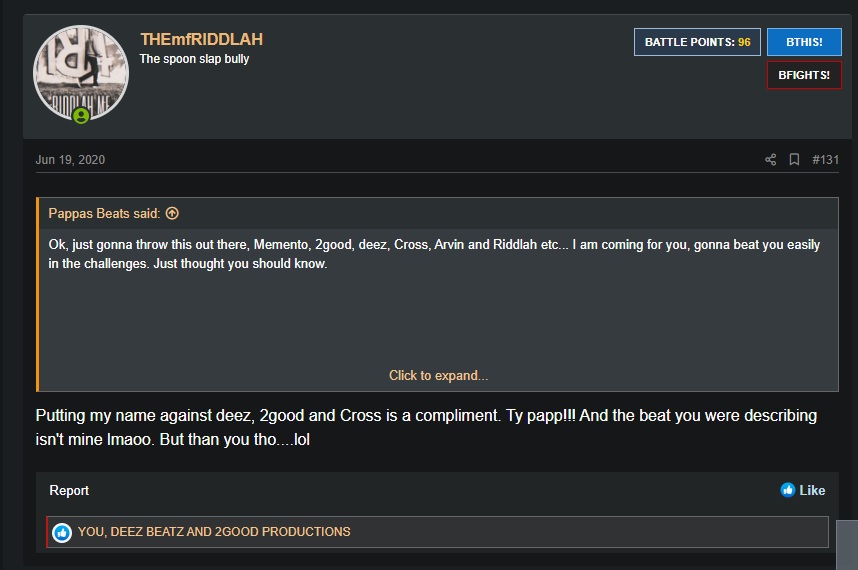This screenshot has height=570, width=858.
Task: Bookmark this post with the bookmark icon
Action: tap(794, 159)
